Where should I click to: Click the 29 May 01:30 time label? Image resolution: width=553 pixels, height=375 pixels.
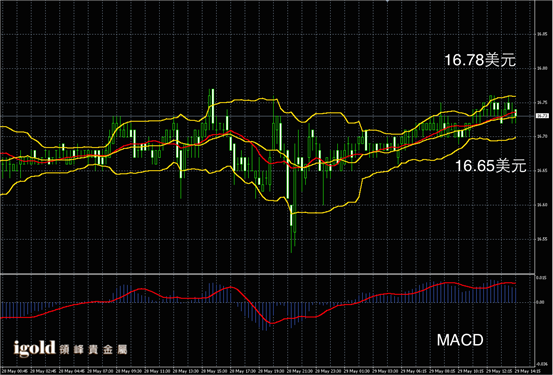(x=358, y=371)
